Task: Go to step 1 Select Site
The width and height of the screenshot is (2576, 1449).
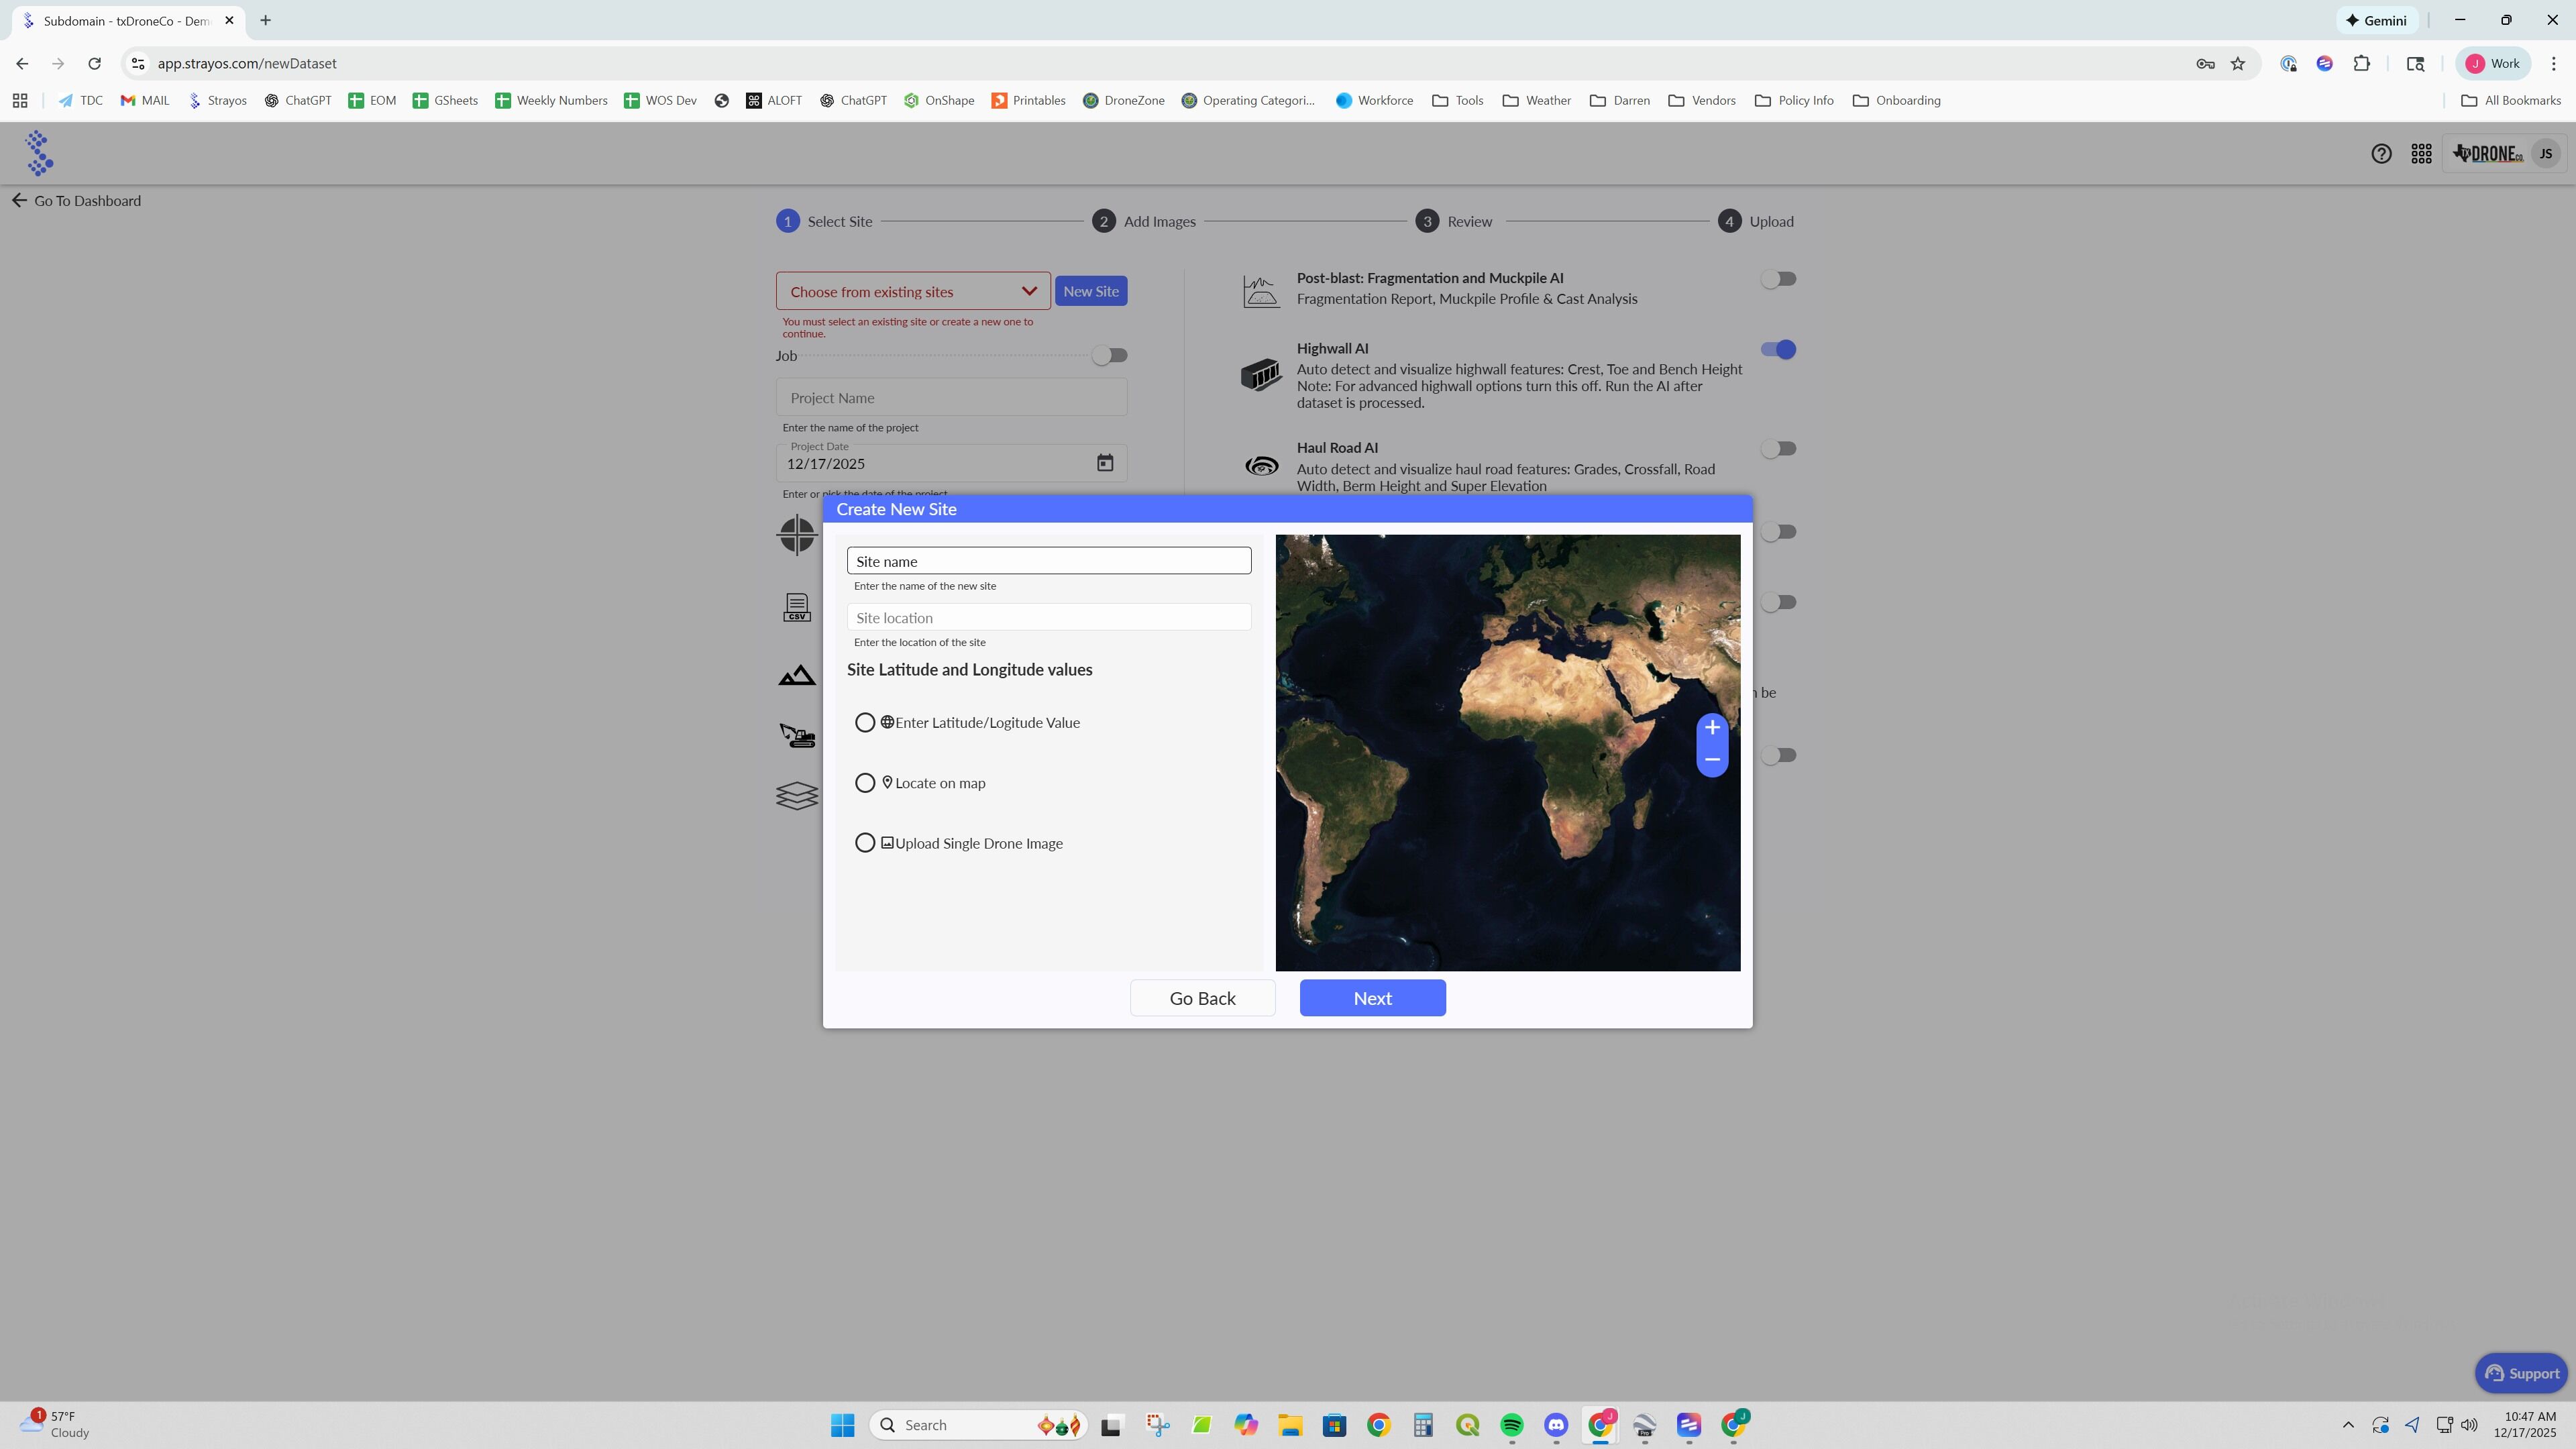Action: [x=825, y=221]
